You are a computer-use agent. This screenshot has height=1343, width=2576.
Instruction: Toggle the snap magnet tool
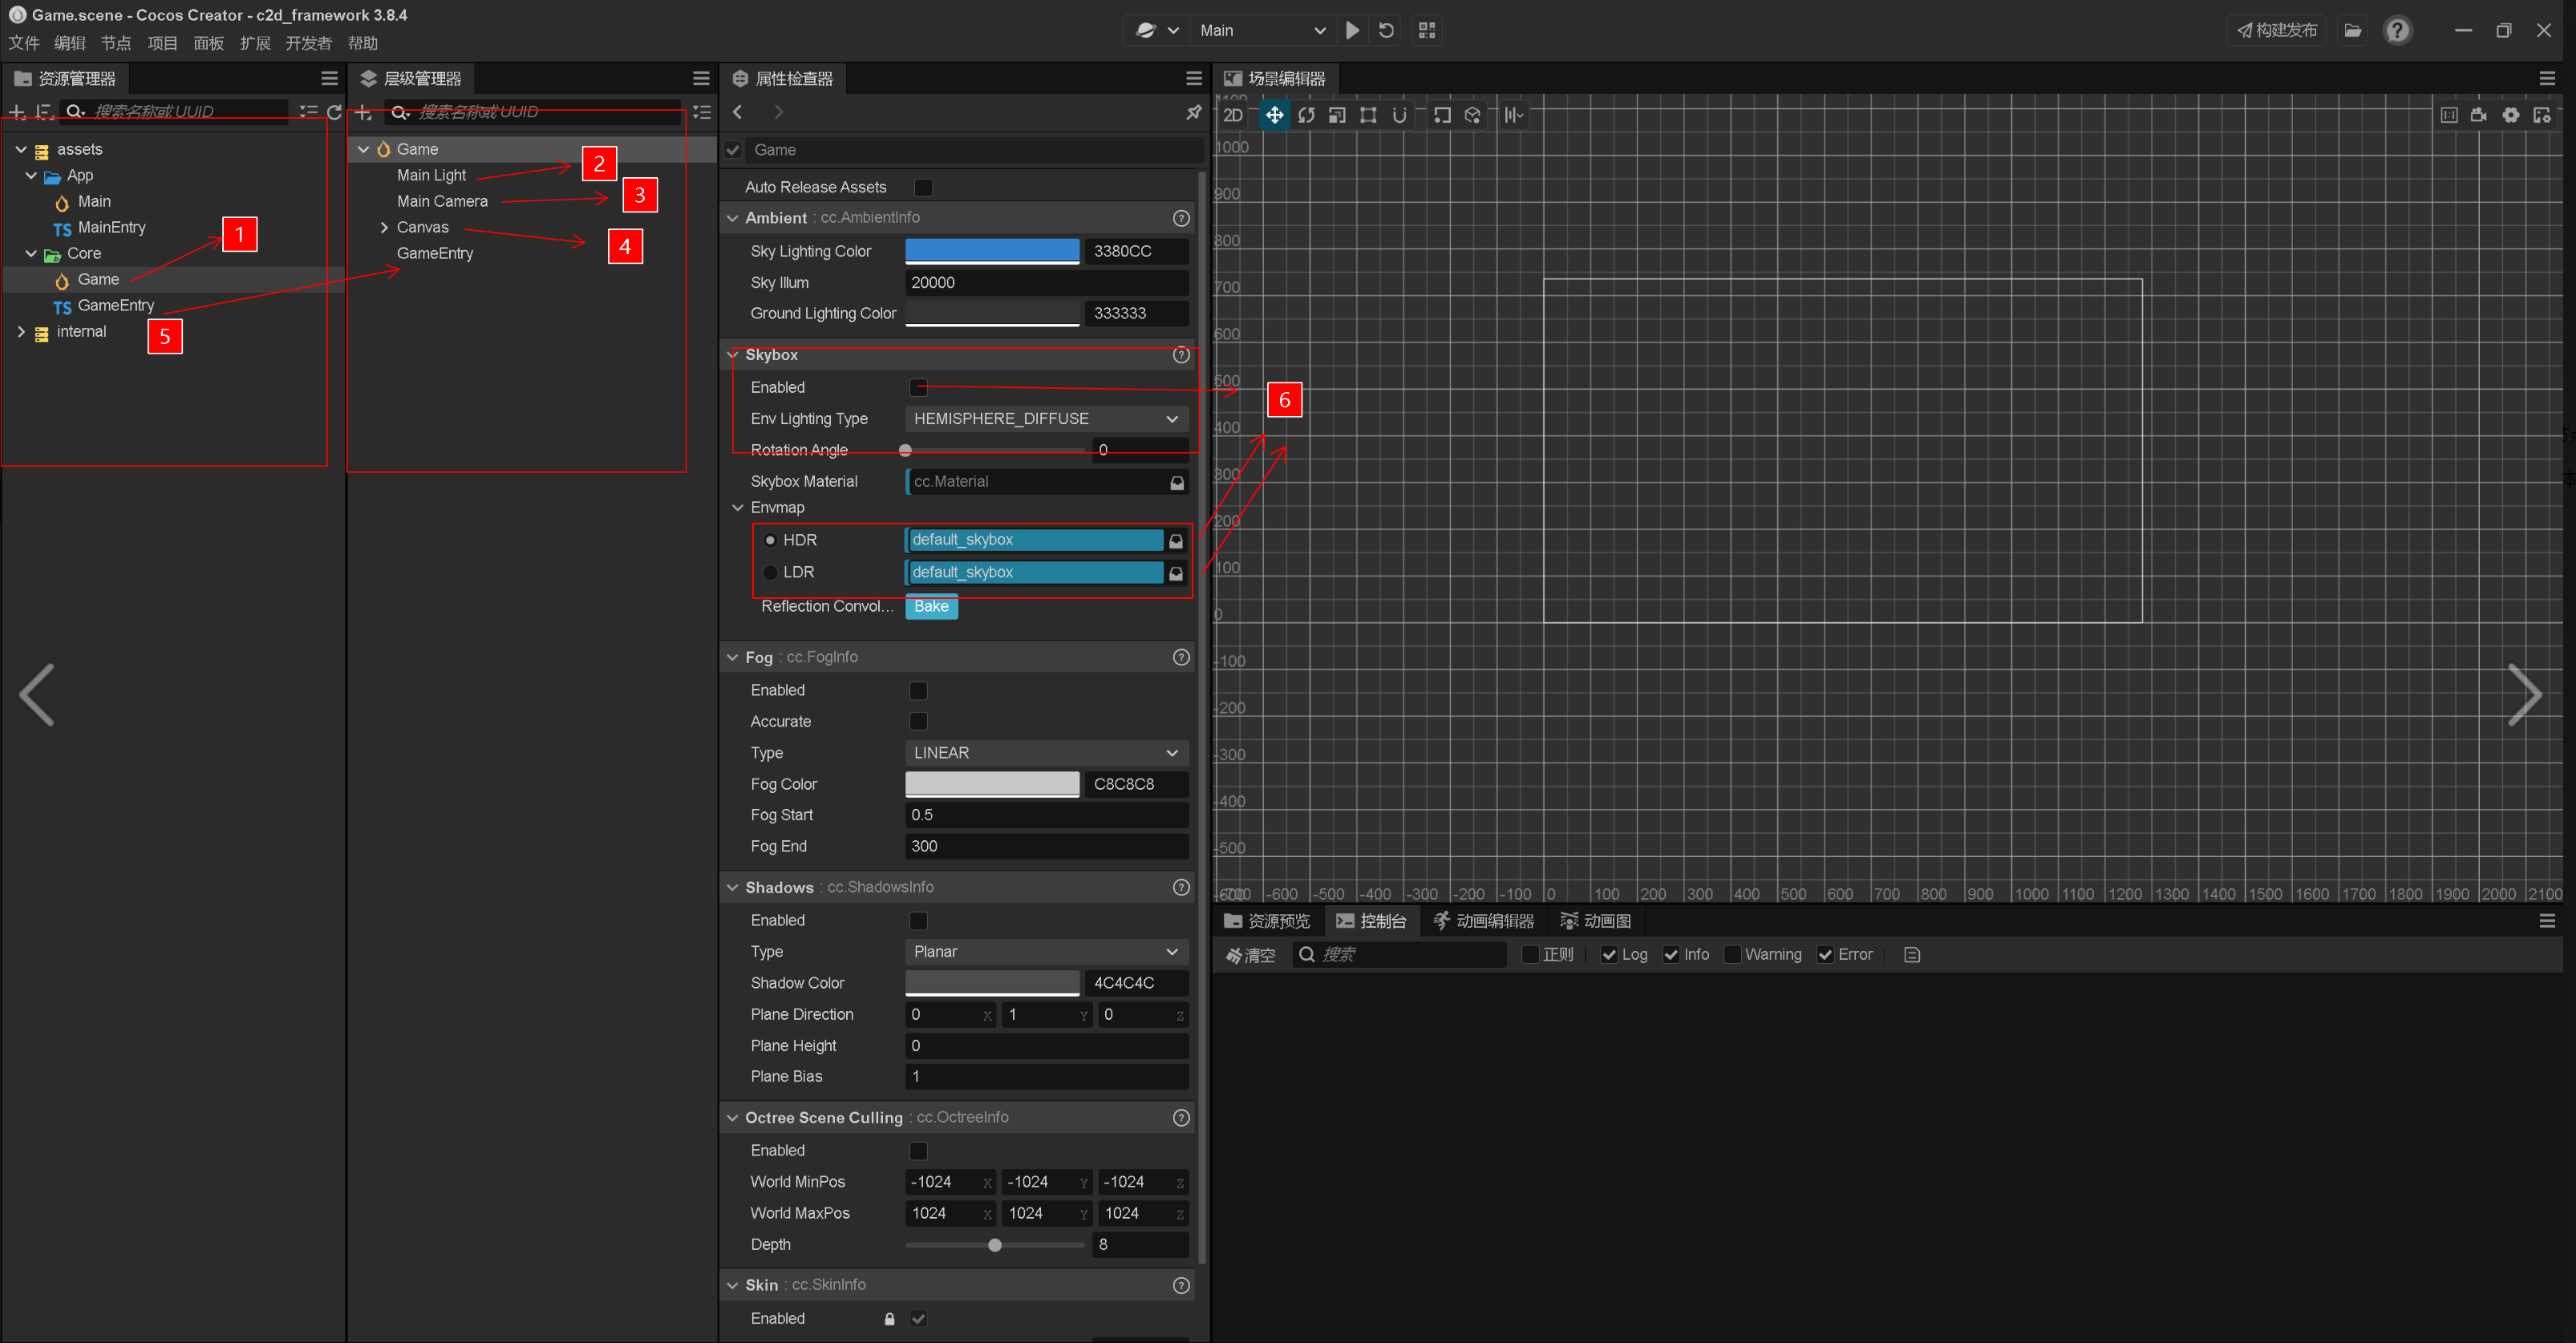pos(1399,115)
